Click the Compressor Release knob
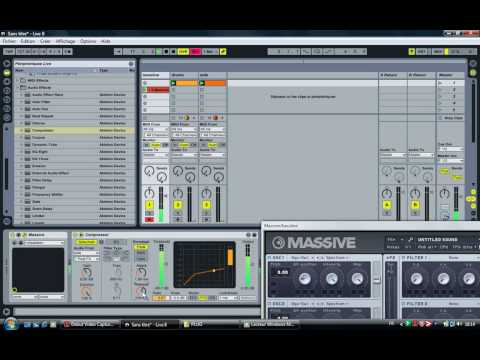480x360 pixels. [141, 291]
